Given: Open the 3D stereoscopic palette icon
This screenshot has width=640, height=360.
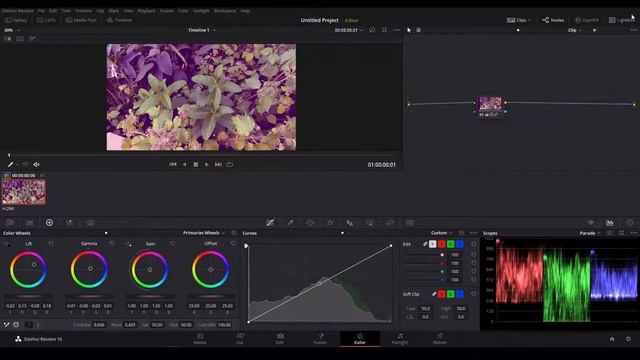Looking at the screenshot, I should pyautogui.click(x=410, y=222).
